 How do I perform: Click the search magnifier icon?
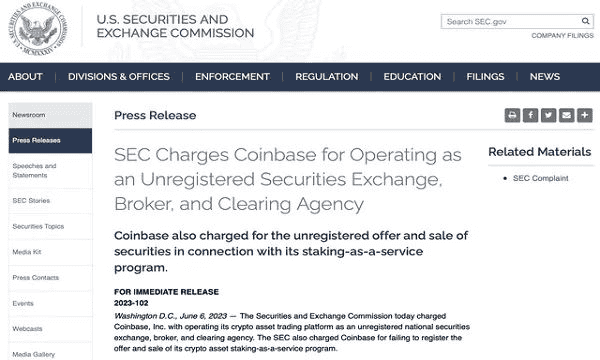tap(585, 21)
